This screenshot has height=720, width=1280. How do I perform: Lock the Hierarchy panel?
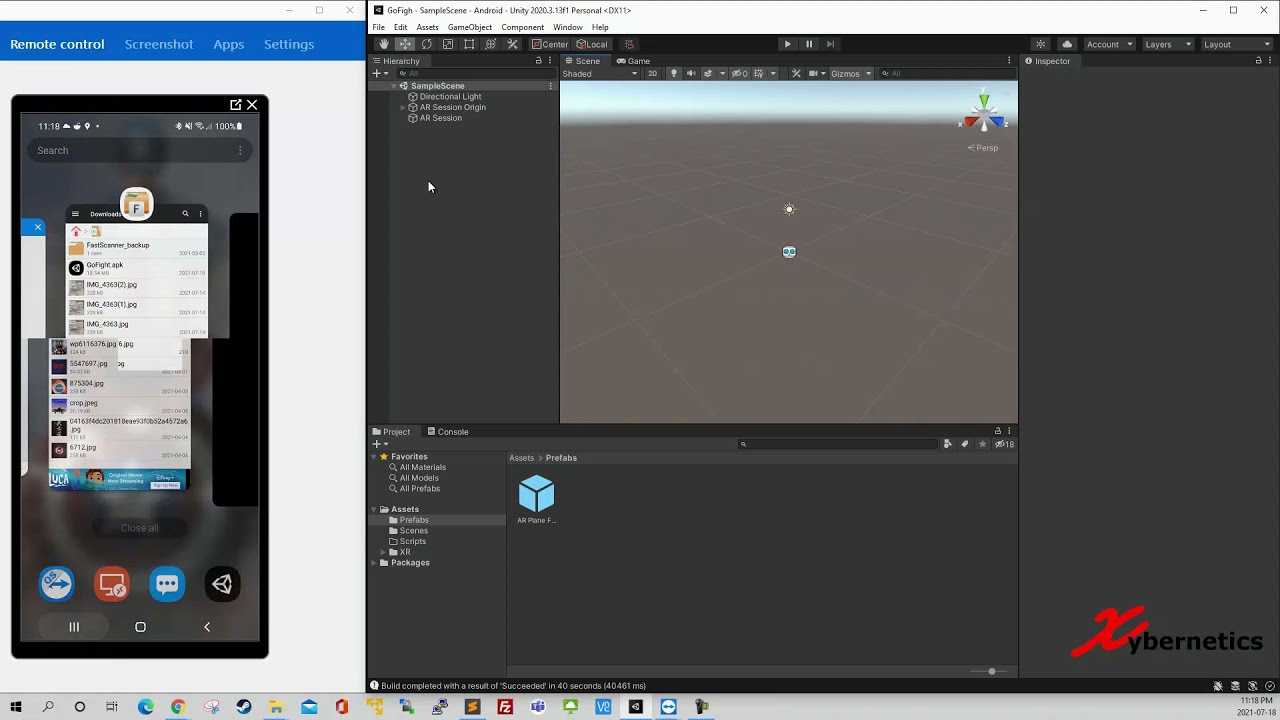click(x=539, y=61)
